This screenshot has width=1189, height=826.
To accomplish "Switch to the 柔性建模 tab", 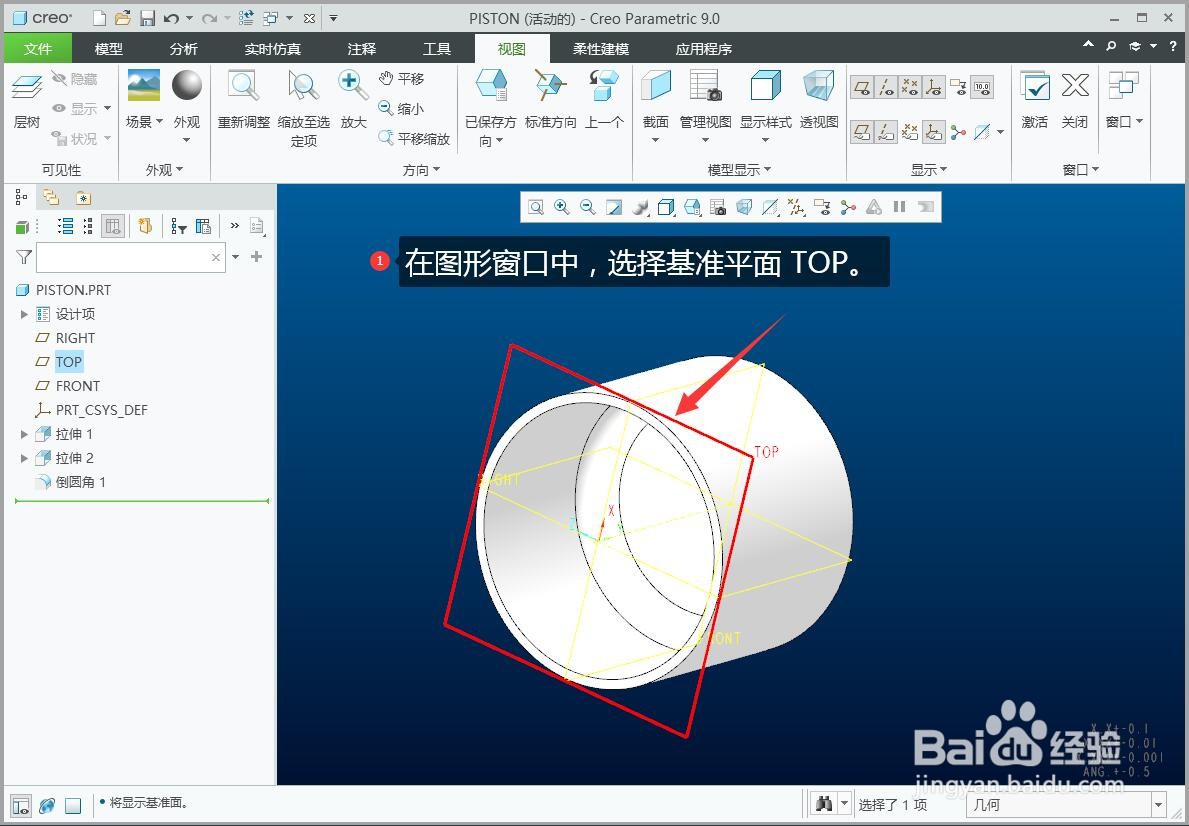I will 601,49.
